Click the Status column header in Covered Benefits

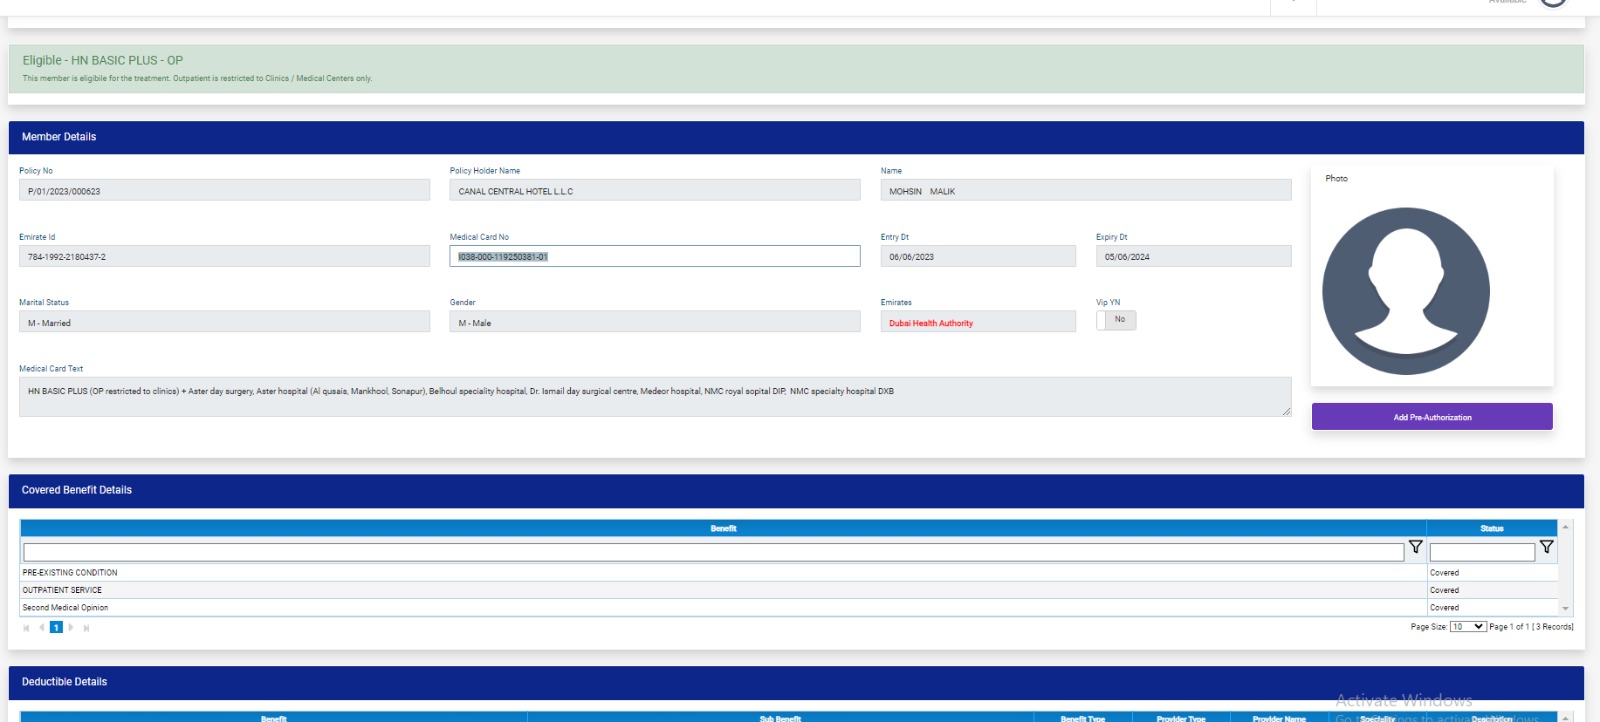[1492, 528]
